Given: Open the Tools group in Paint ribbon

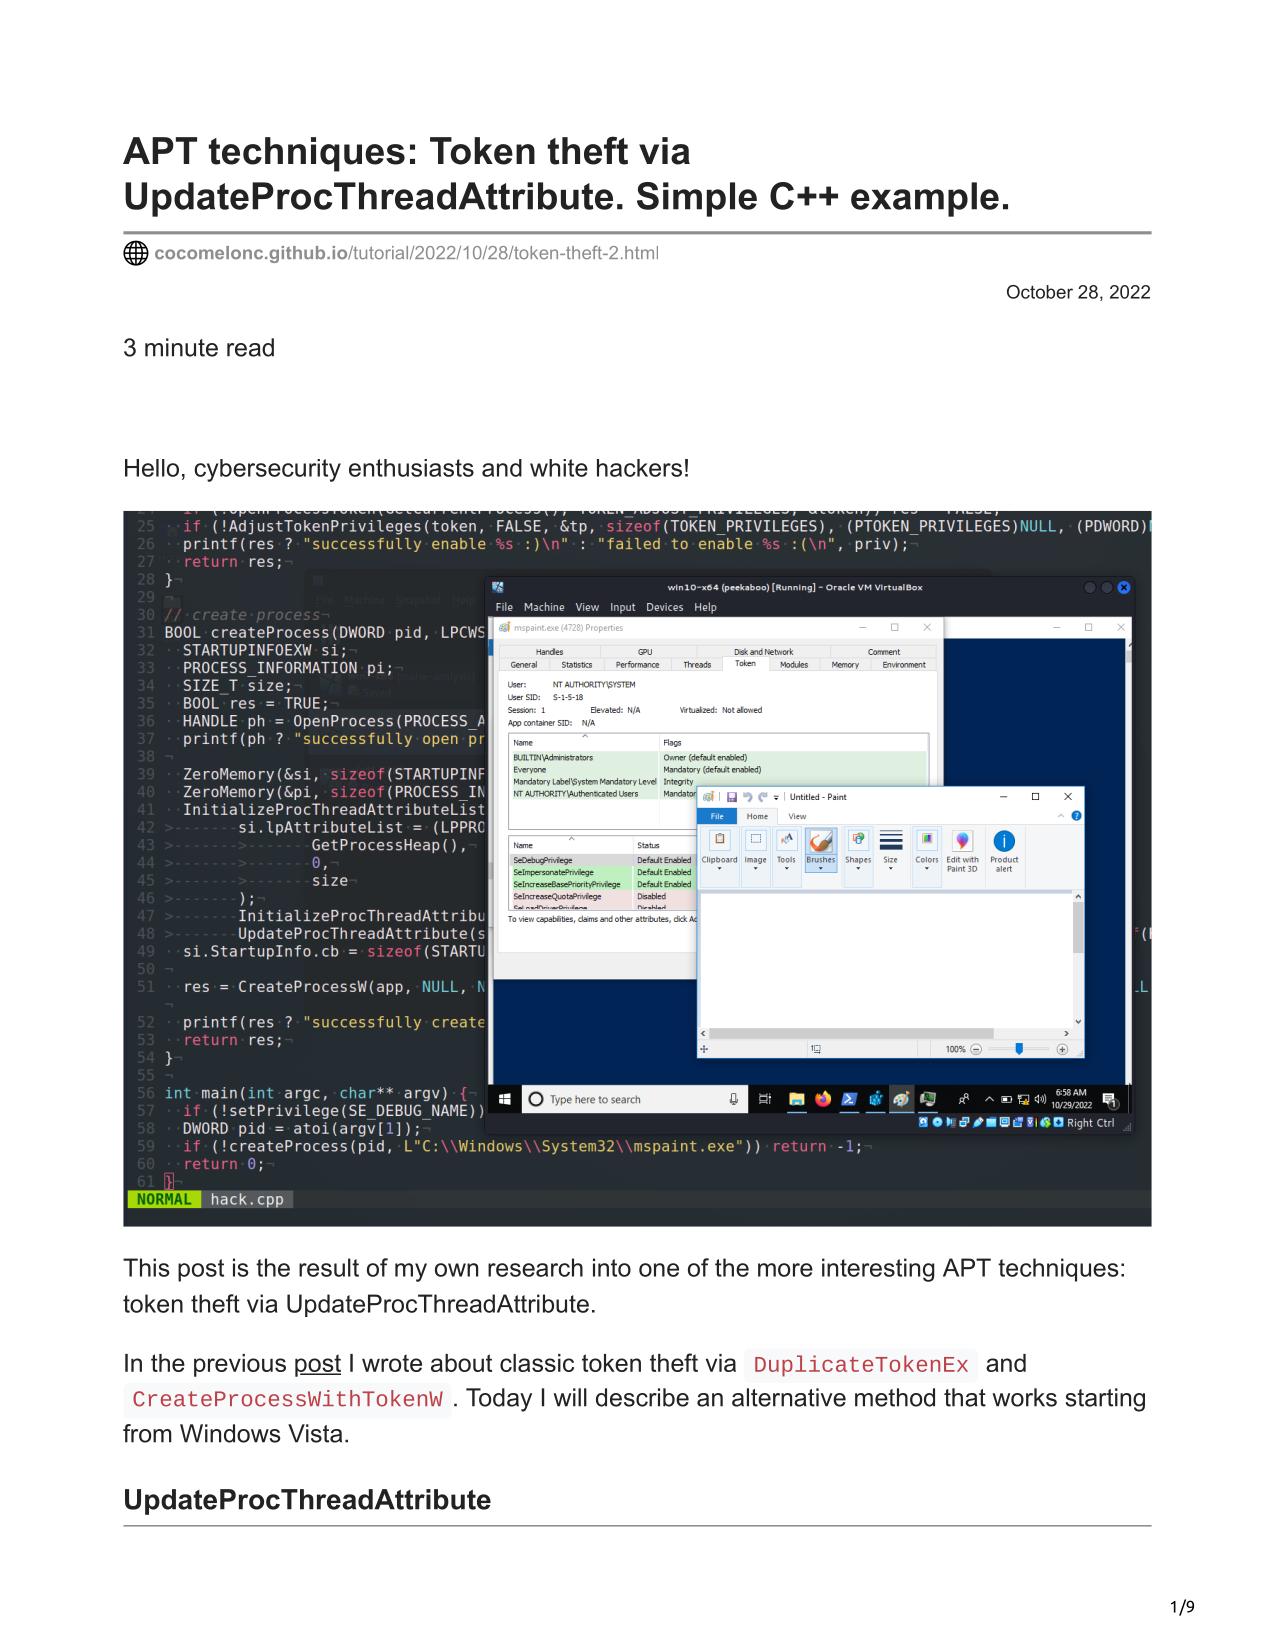Looking at the screenshot, I should (x=787, y=850).
